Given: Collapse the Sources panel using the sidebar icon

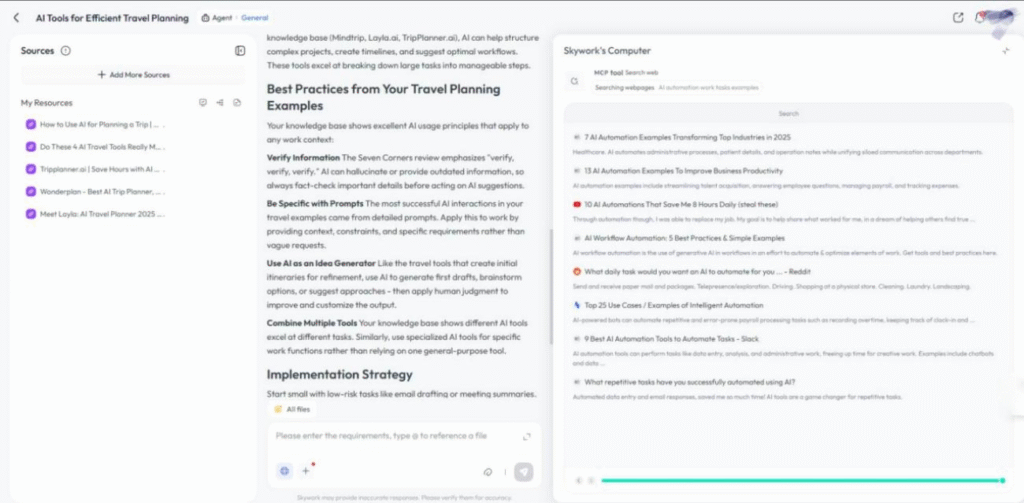Looking at the screenshot, I should pos(240,51).
